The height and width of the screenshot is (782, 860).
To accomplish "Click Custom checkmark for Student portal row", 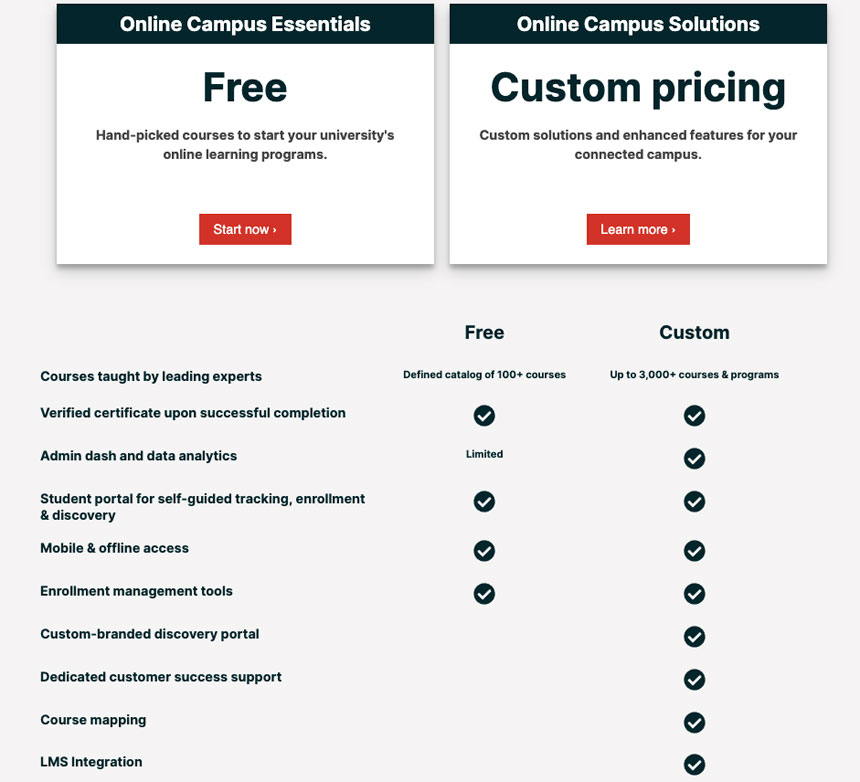I will 694,501.
